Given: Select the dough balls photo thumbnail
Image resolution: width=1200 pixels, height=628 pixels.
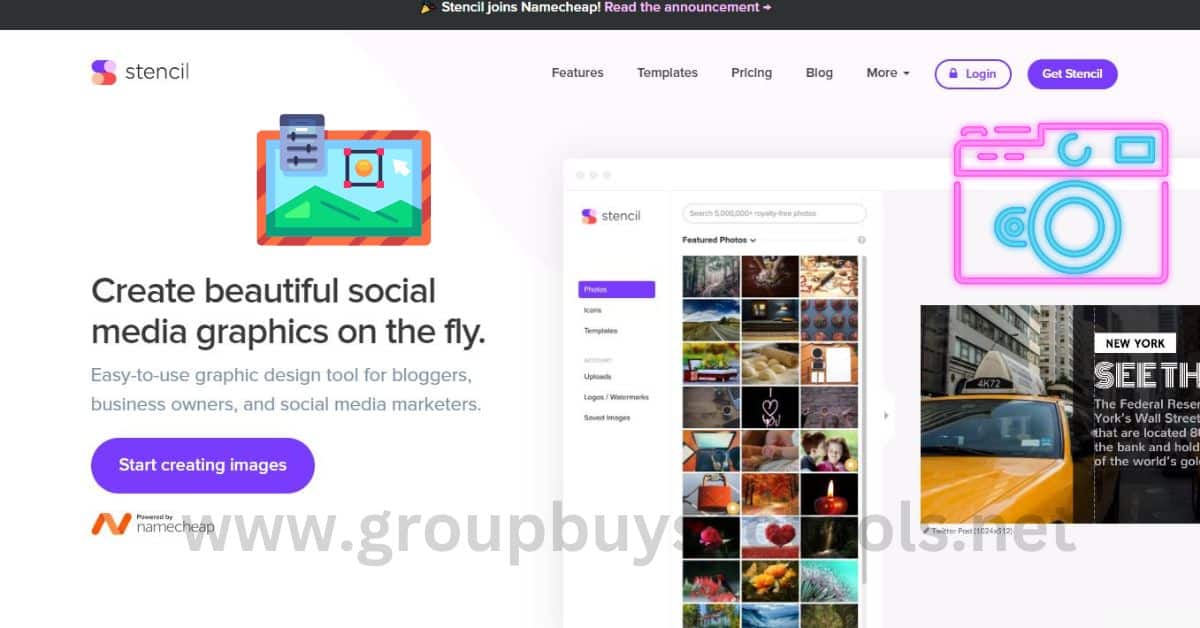Looking at the screenshot, I should tap(770, 364).
